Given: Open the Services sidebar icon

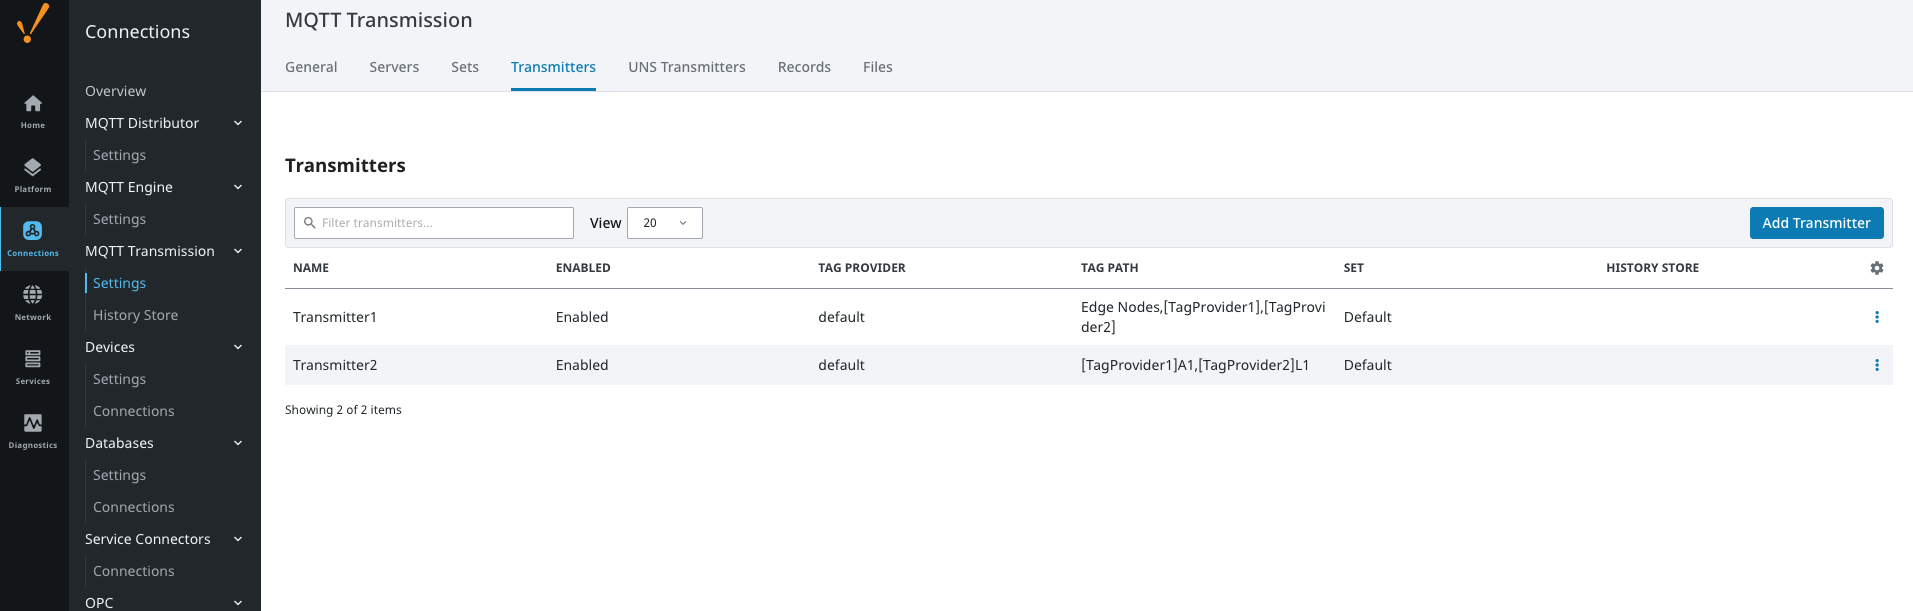Looking at the screenshot, I should click(x=33, y=367).
